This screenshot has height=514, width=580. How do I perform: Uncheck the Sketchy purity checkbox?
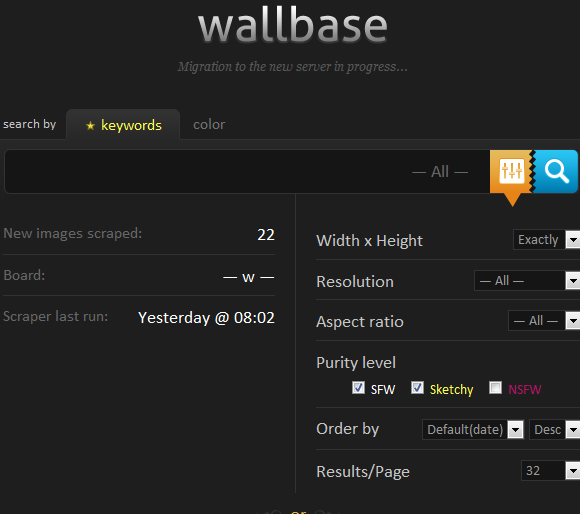coord(417,388)
